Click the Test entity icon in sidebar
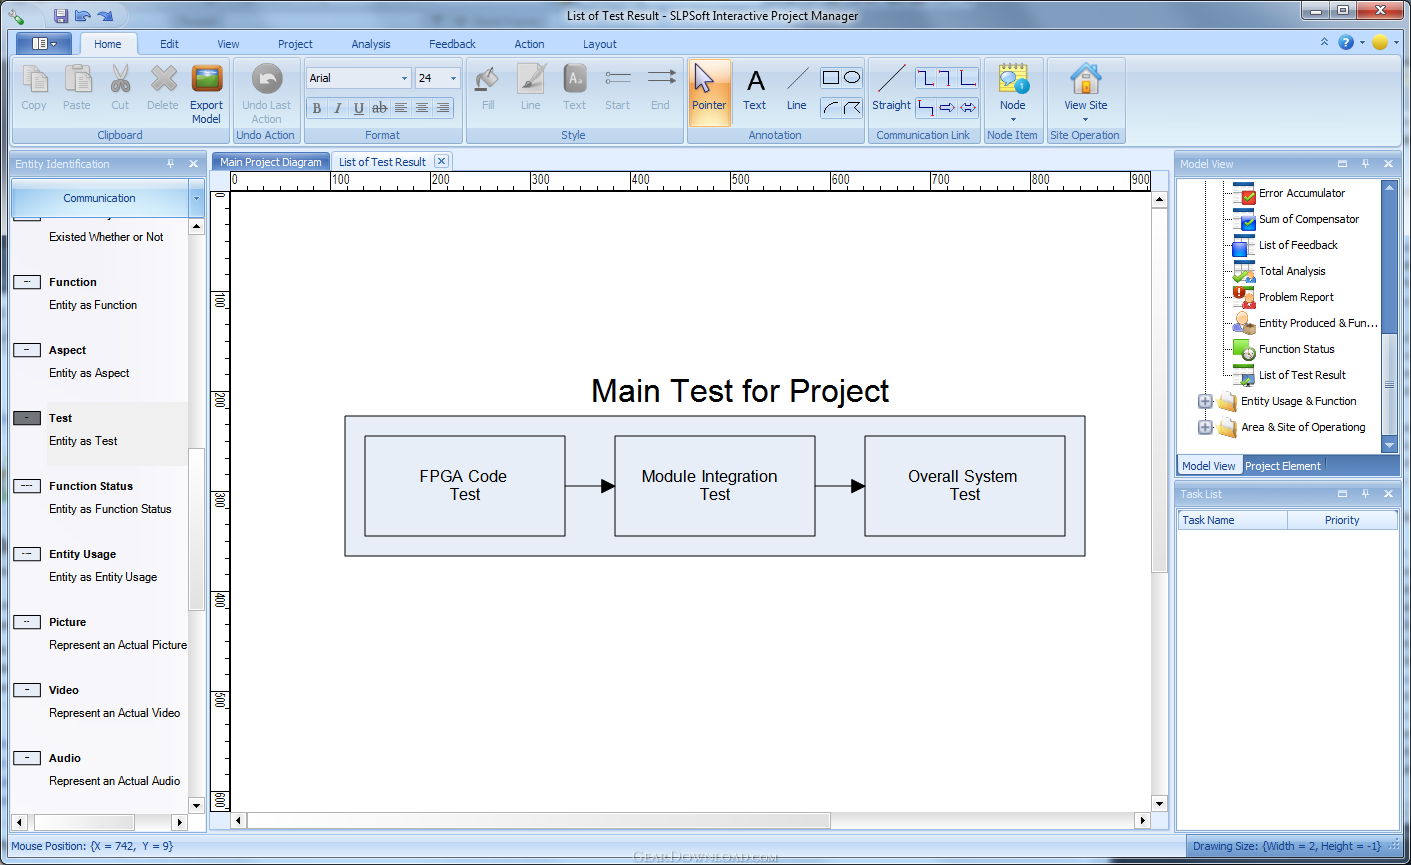This screenshot has height=865, width=1411. click(27, 418)
